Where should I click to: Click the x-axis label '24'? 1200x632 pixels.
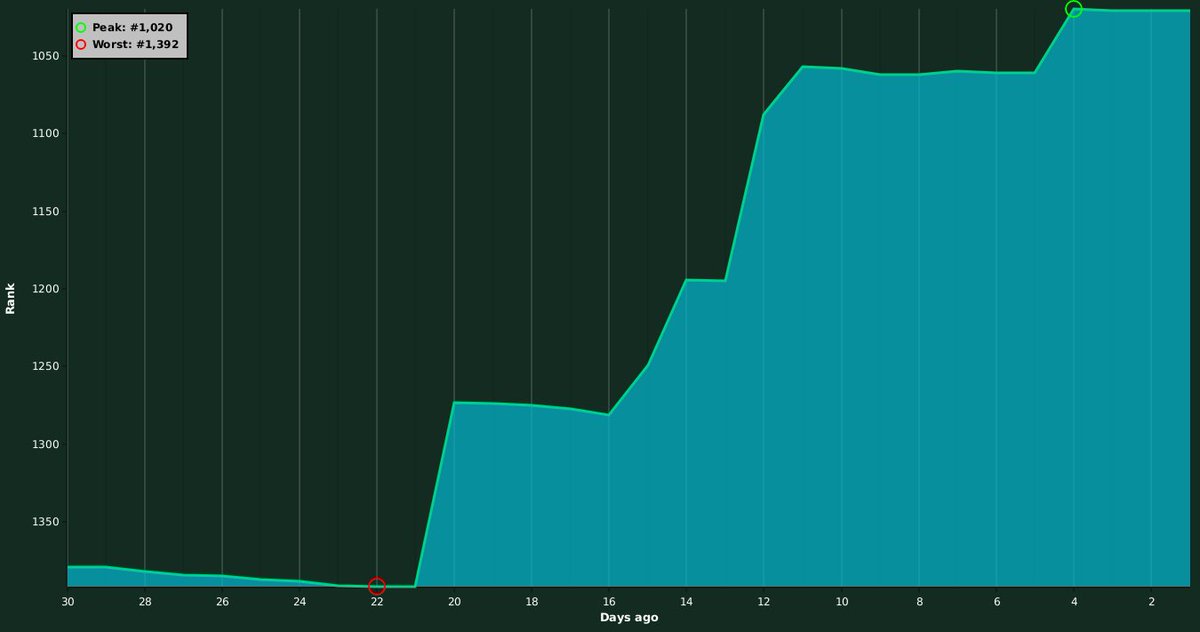point(300,602)
